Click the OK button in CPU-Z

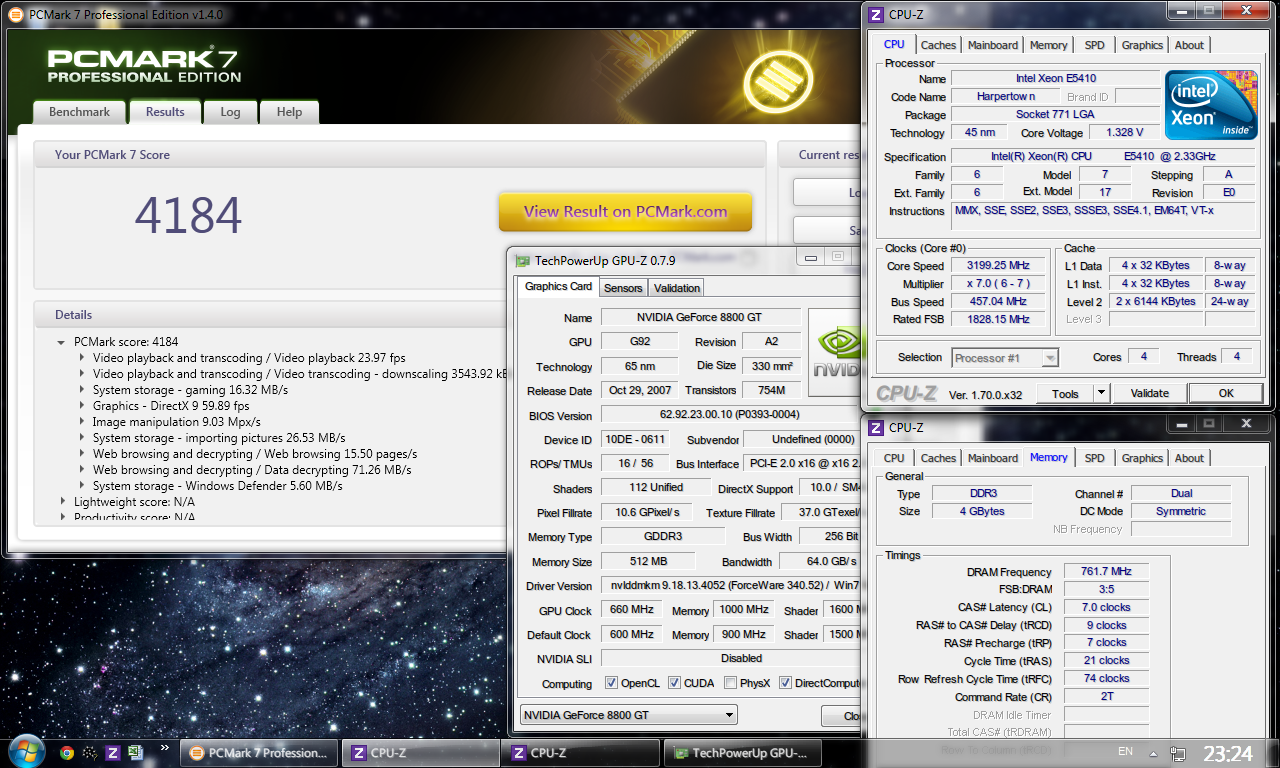1226,393
